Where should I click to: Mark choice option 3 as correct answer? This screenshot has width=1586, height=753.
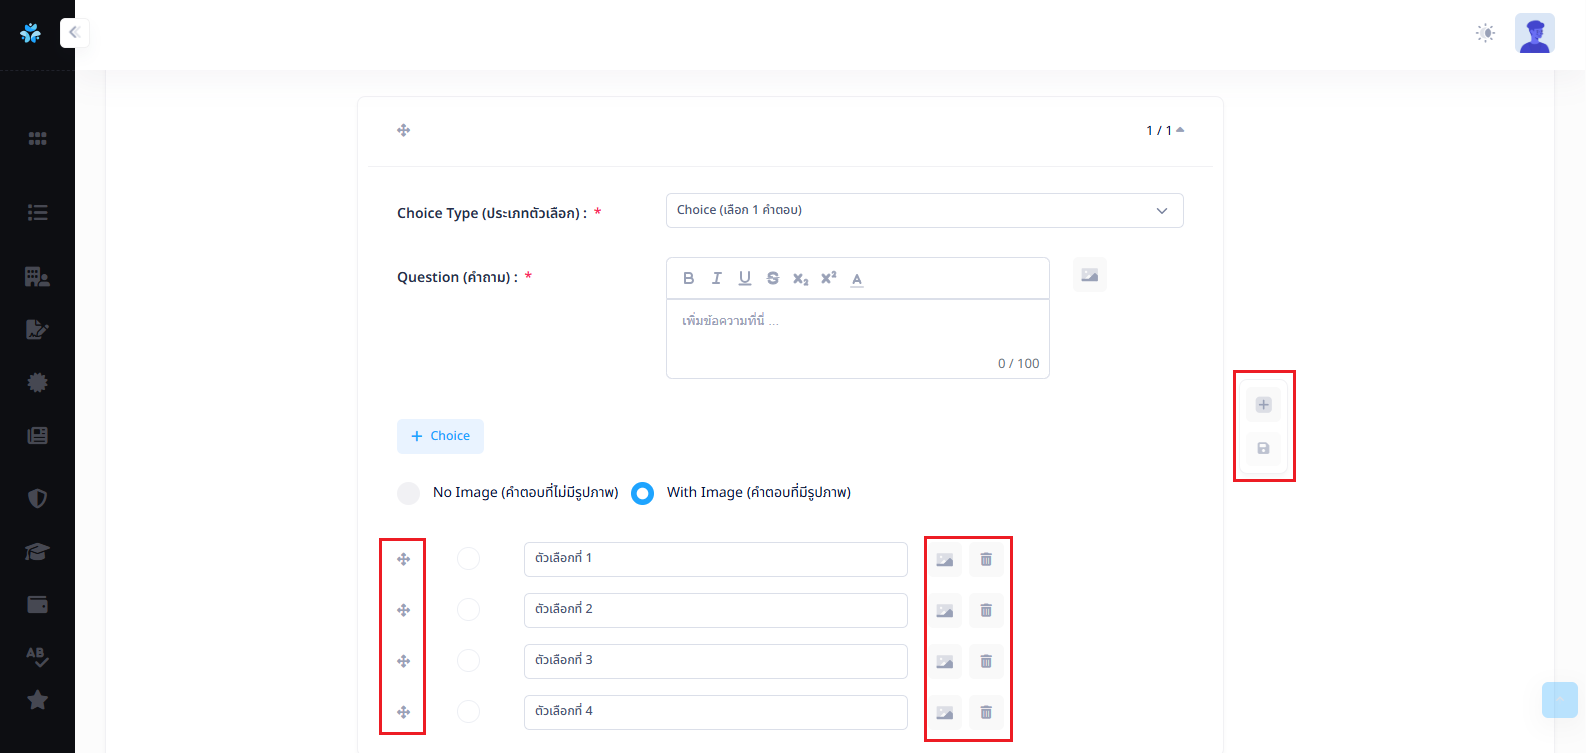point(468,661)
